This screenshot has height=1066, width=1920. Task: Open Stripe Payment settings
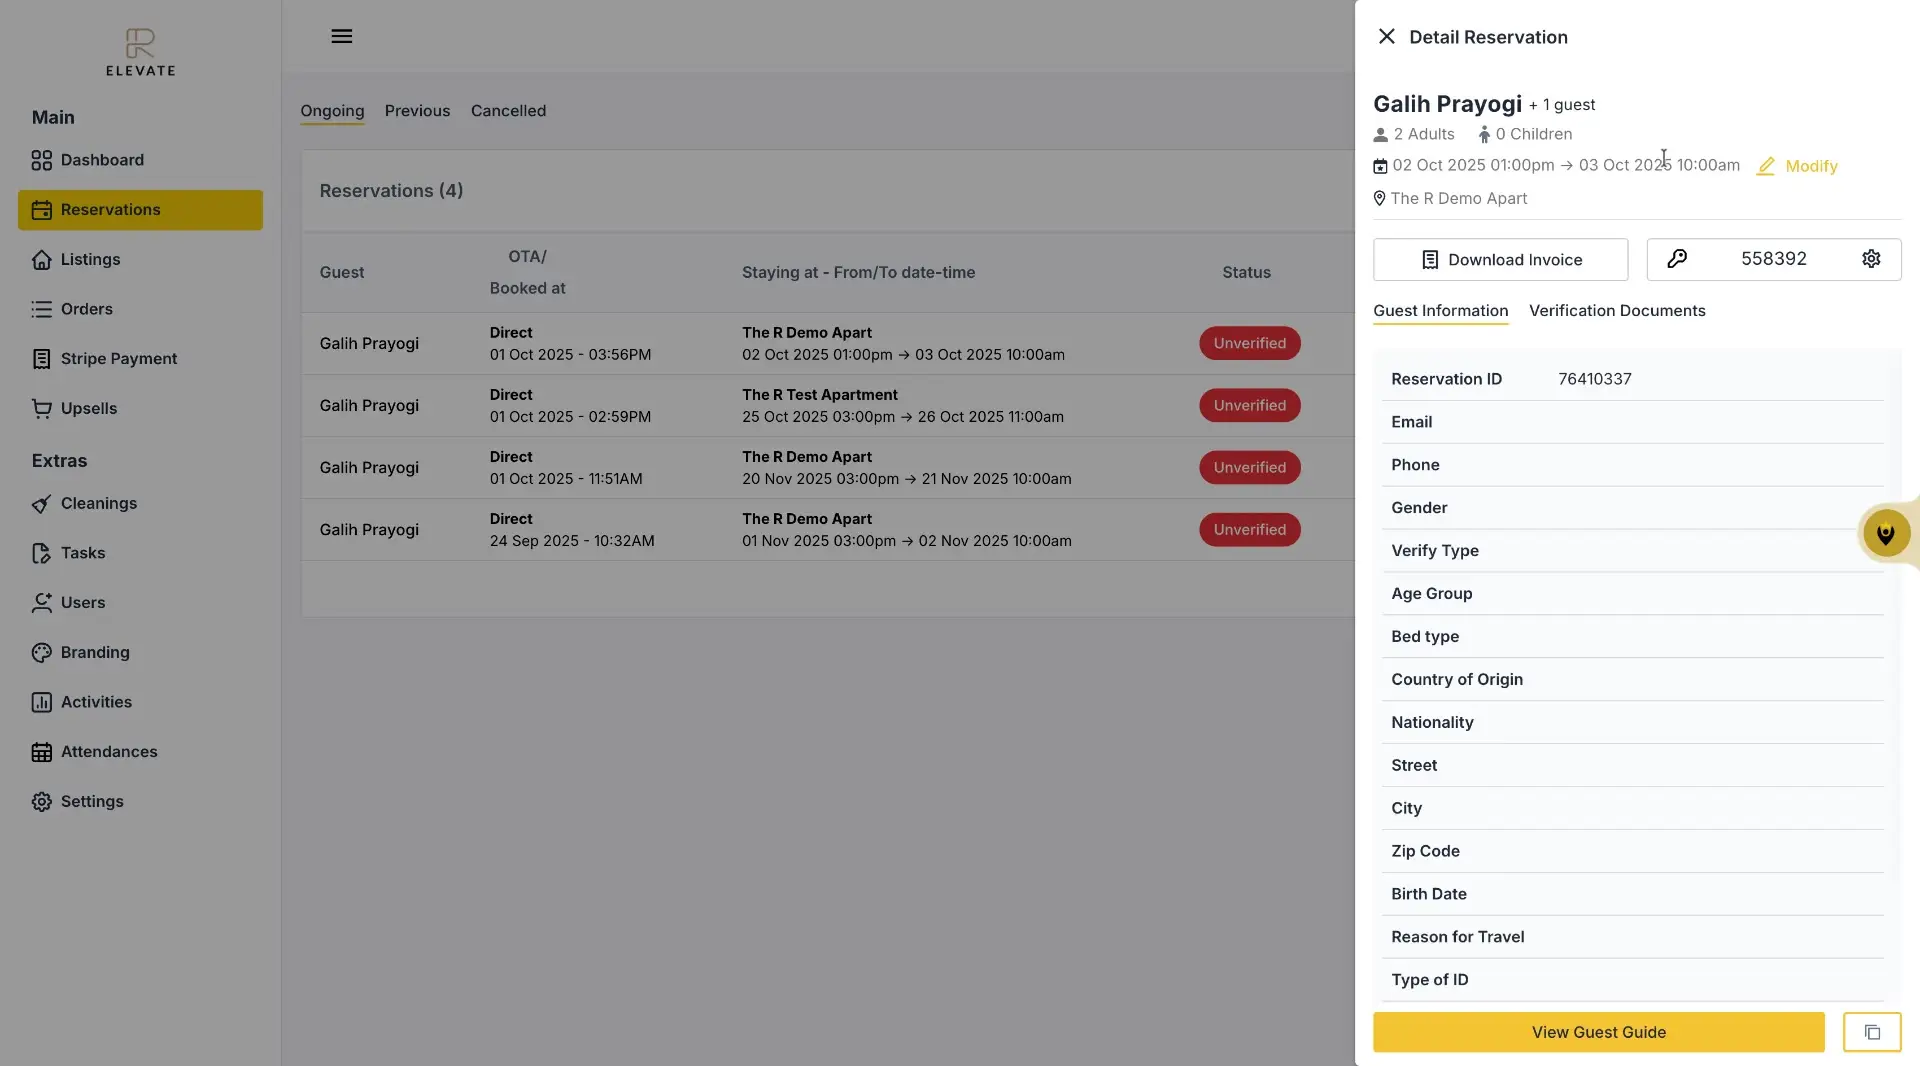point(118,358)
